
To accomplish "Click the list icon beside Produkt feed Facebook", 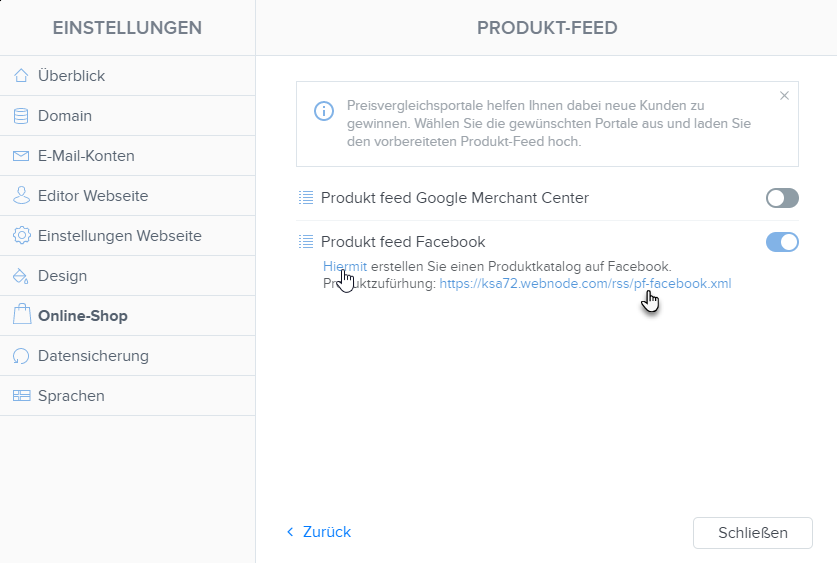I will click(306, 242).
